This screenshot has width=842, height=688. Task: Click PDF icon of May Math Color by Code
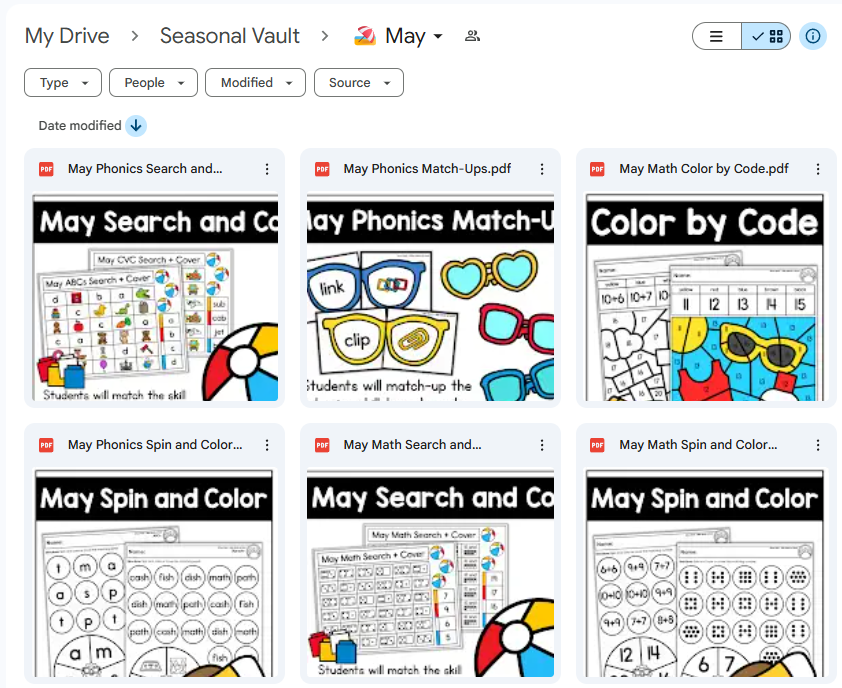click(x=597, y=169)
